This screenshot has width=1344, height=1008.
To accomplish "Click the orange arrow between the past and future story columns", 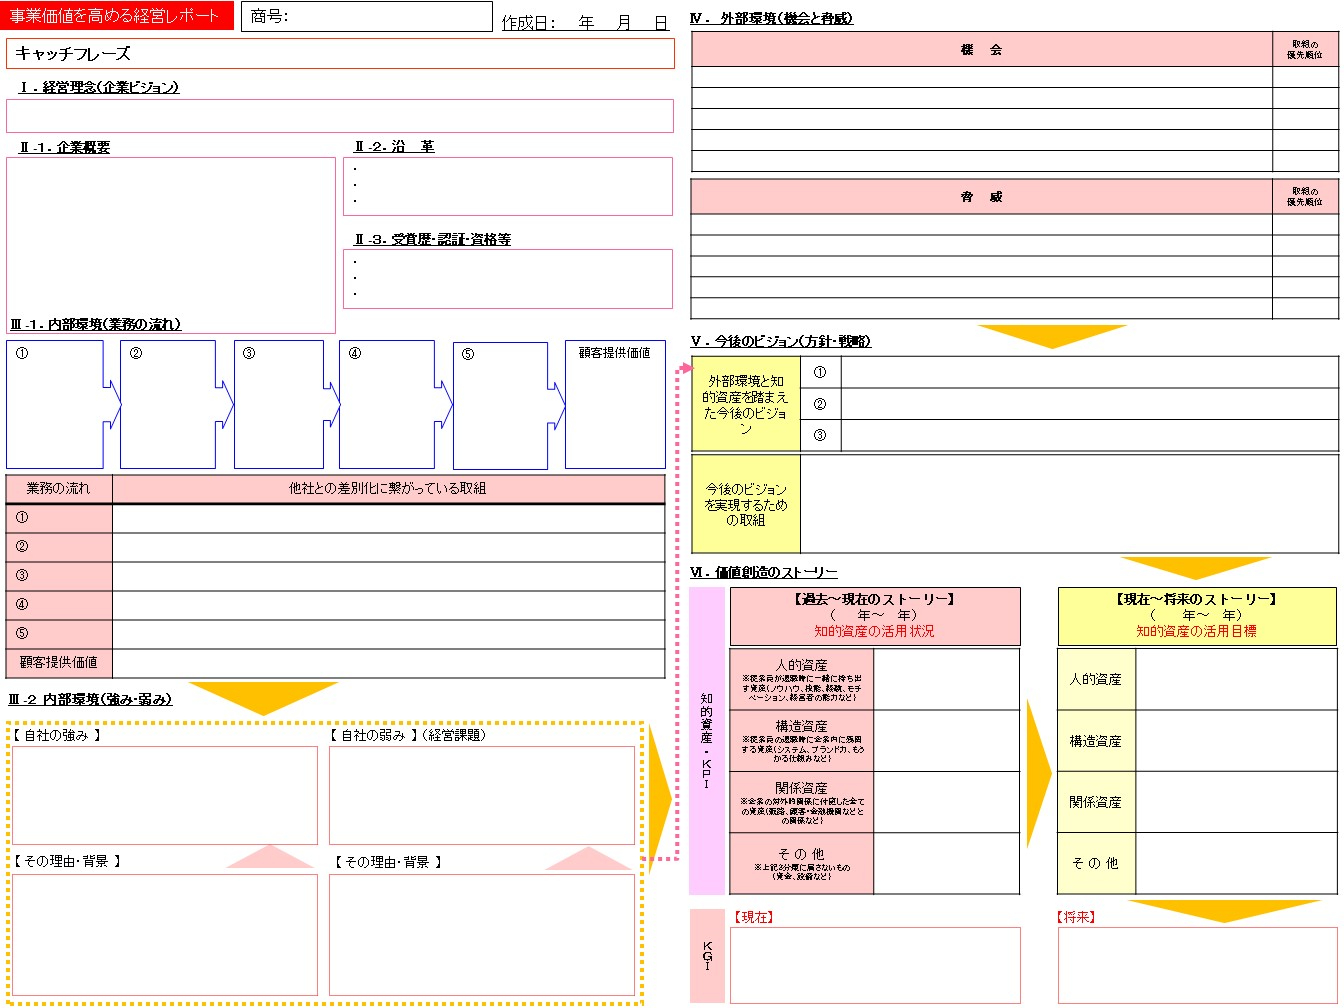I will (1039, 771).
